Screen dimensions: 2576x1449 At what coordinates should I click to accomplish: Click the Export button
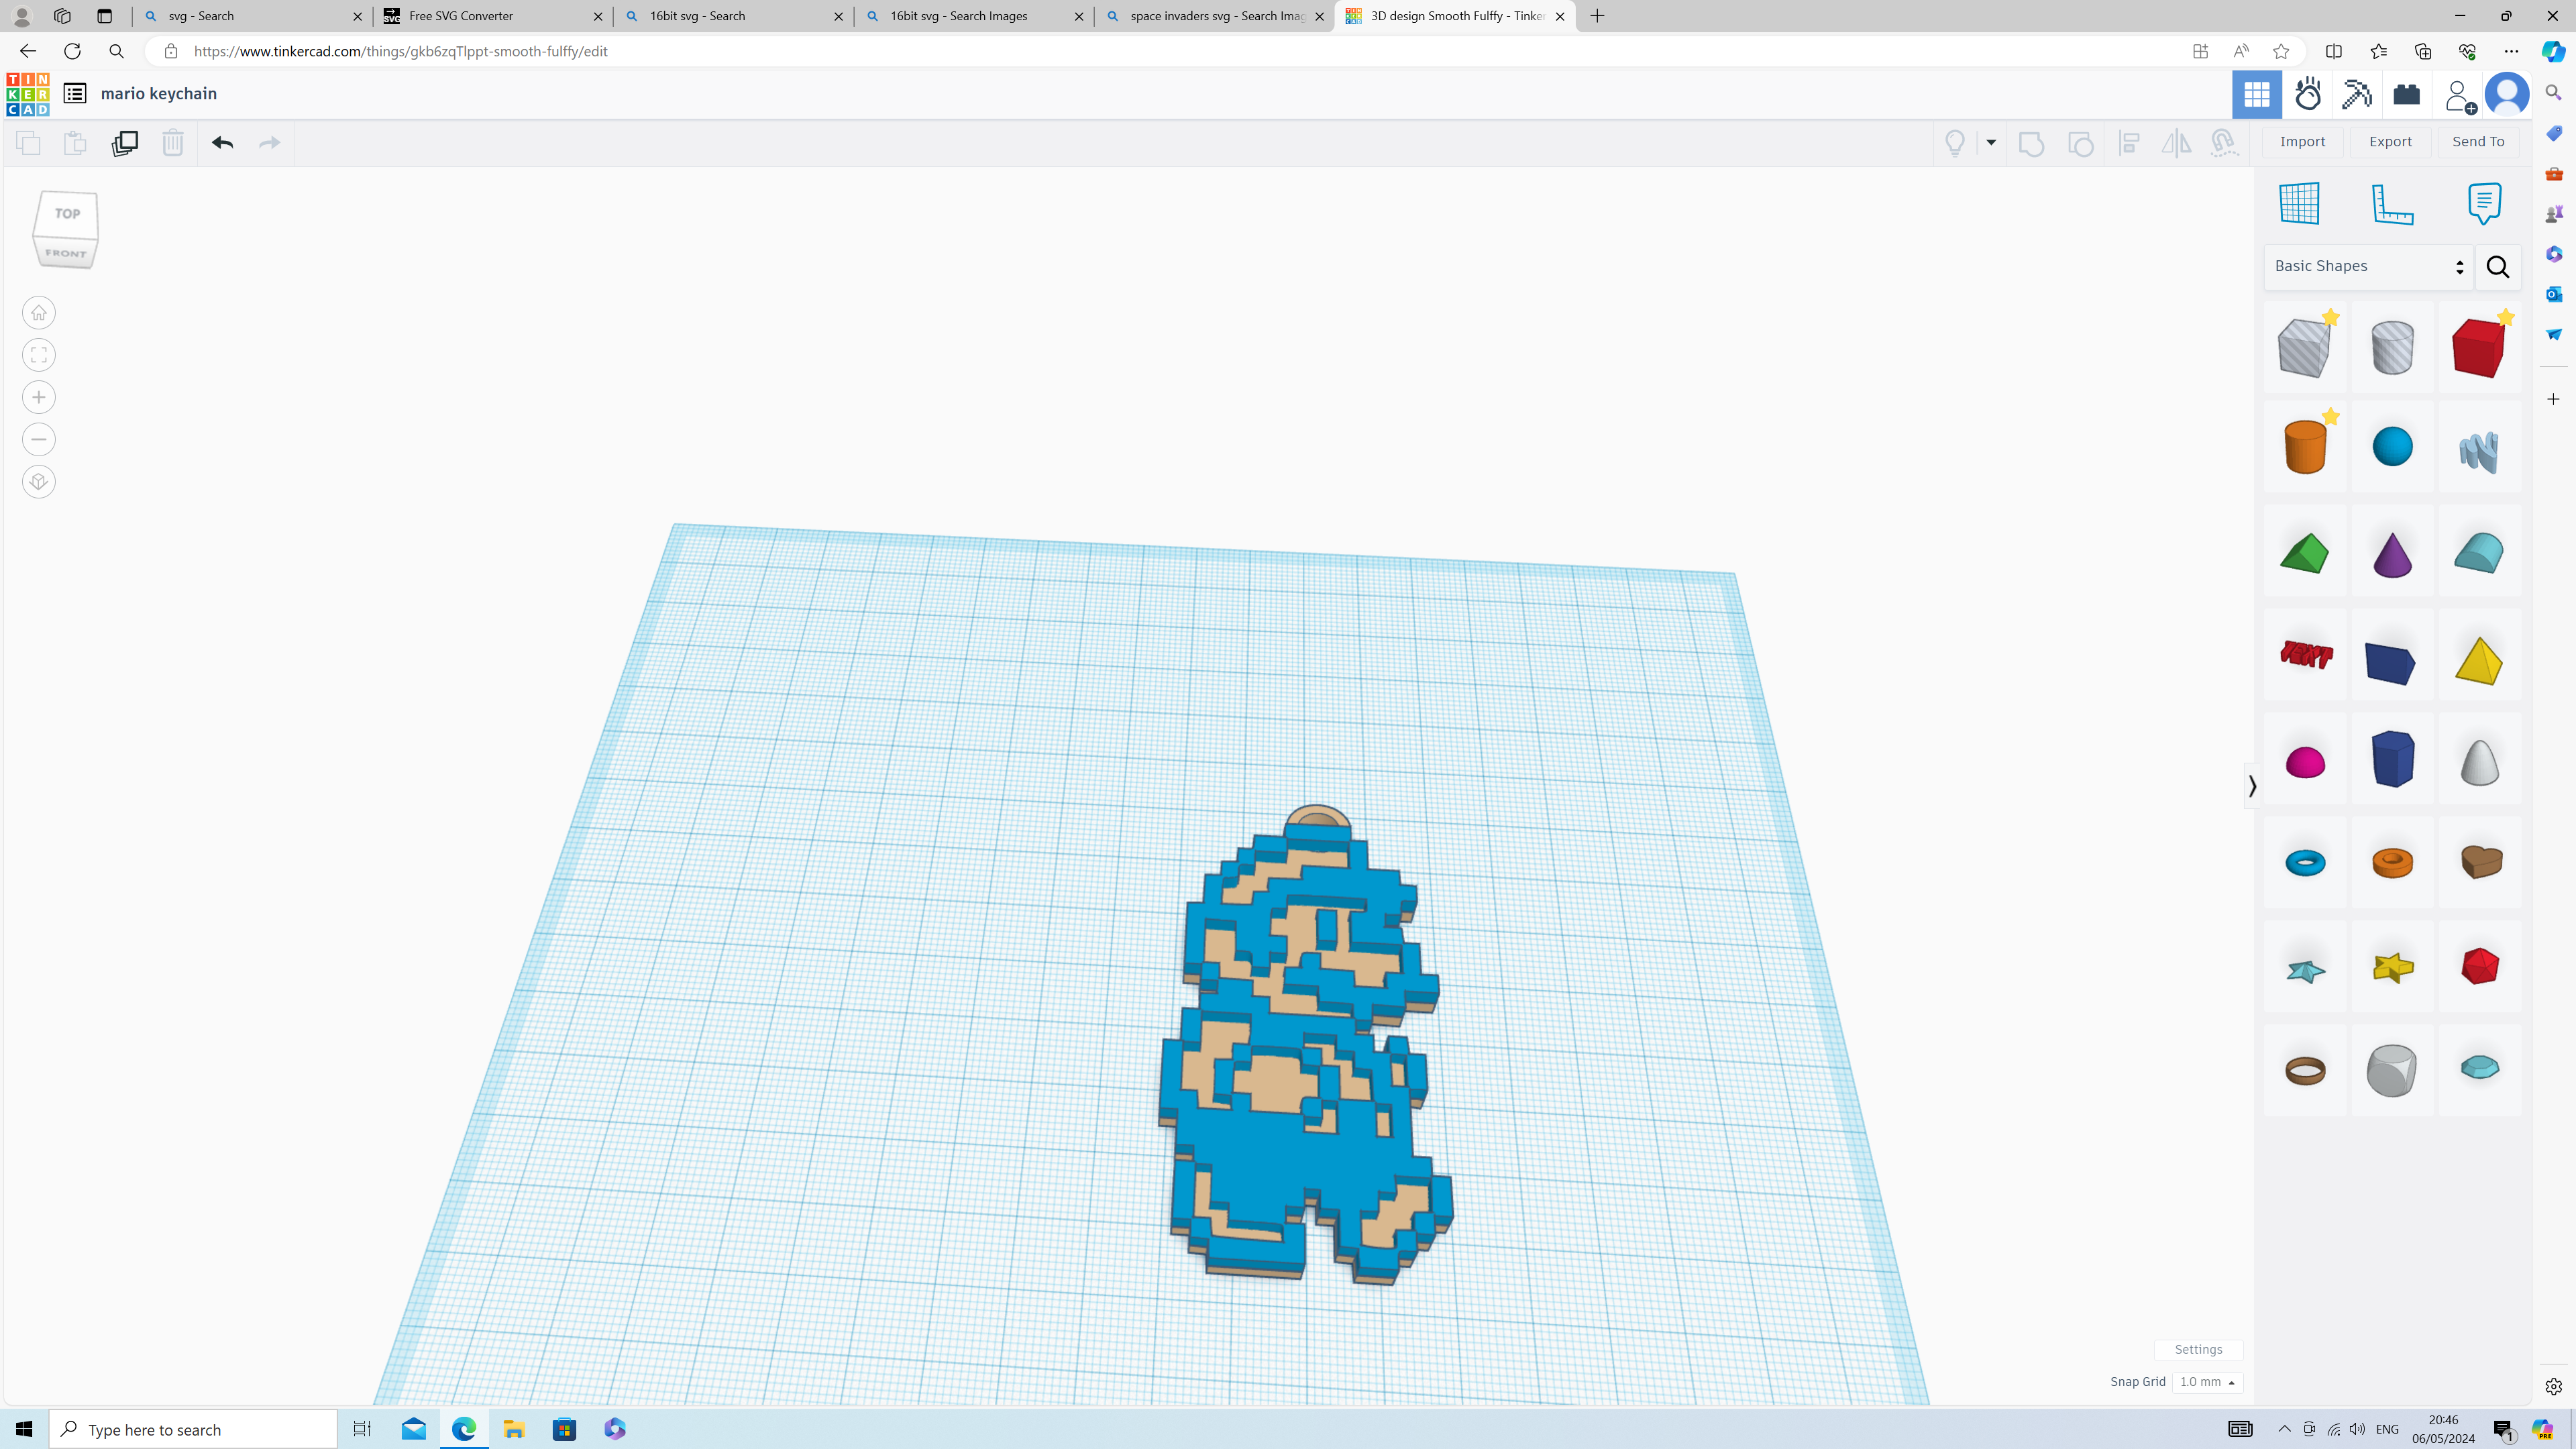[x=2390, y=141]
